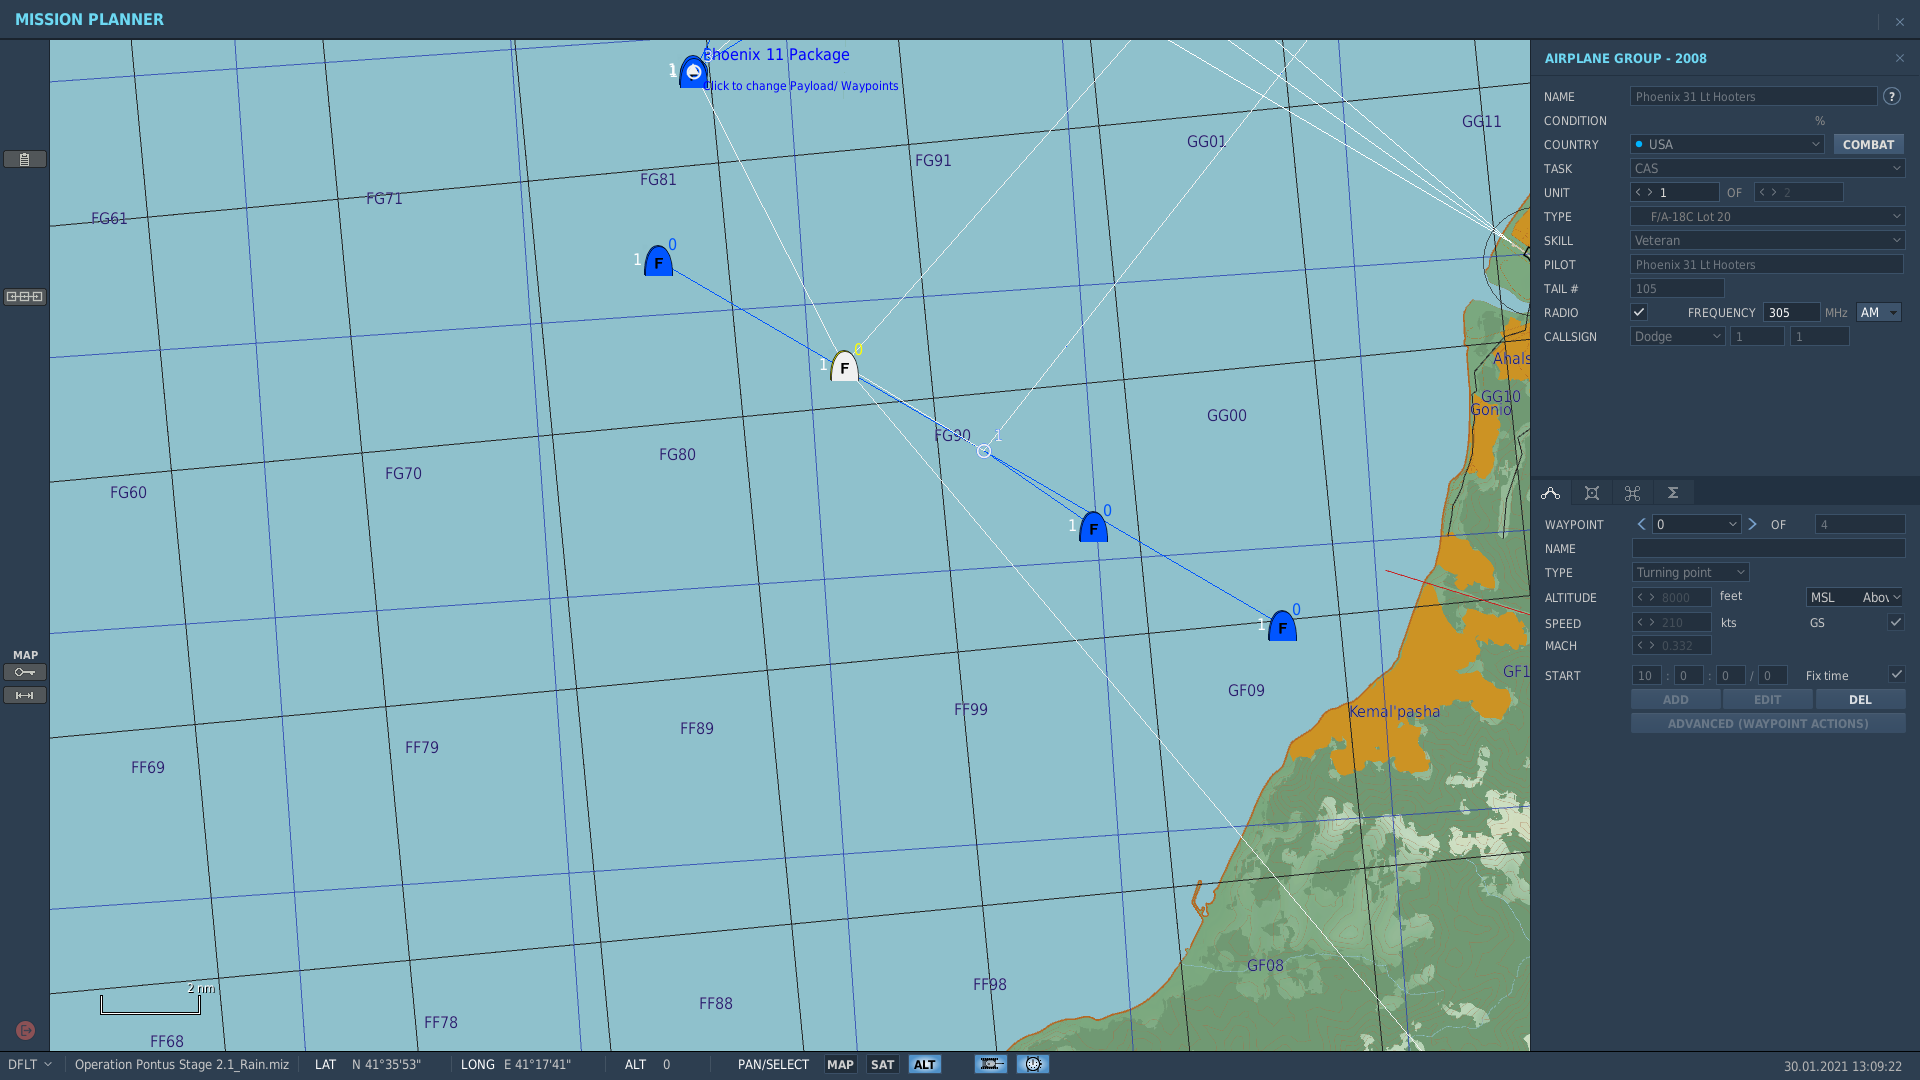Click the map key legend icon
This screenshot has width=1920, height=1080.
pyautogui.click(x=25, y=672)
